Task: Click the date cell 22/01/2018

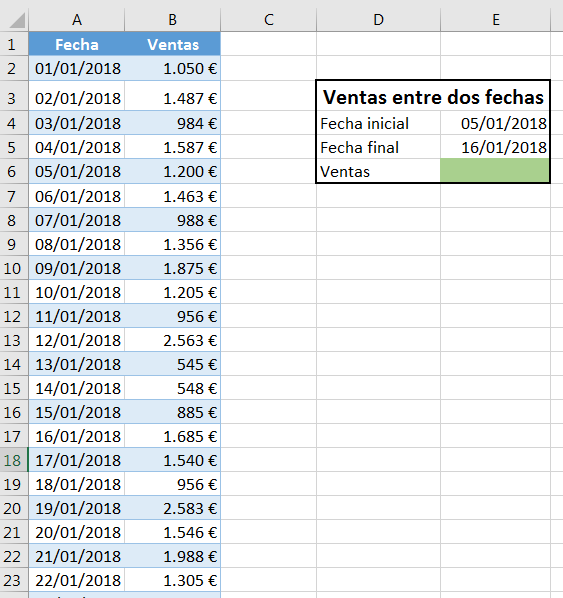Action: [x=77, y=580]
